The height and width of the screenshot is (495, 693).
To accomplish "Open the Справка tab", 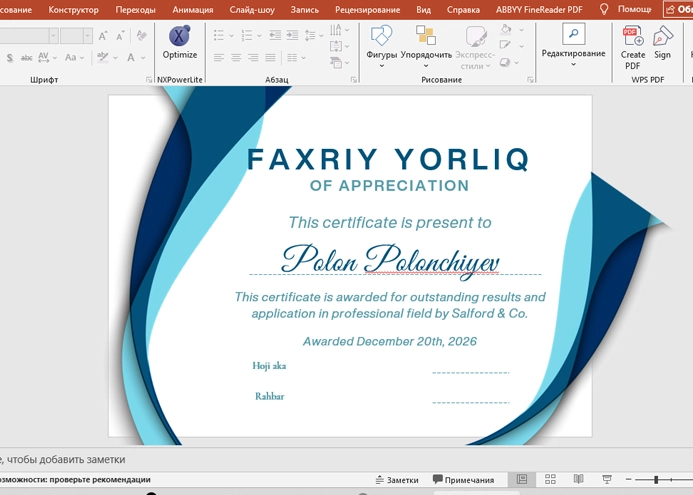I will coord(463,9).
